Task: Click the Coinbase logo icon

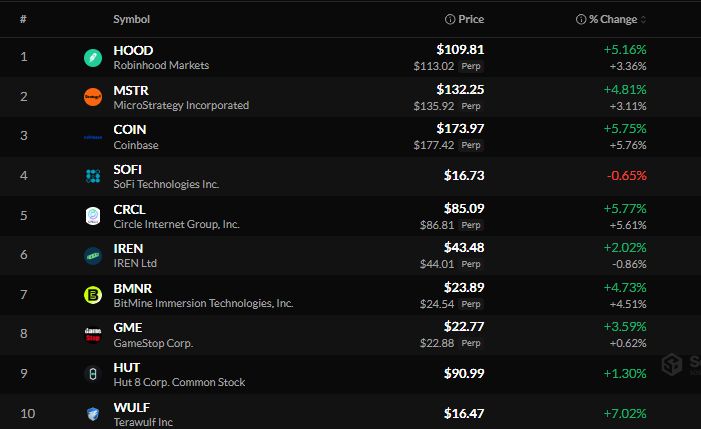Action: [x=93, y=137]
